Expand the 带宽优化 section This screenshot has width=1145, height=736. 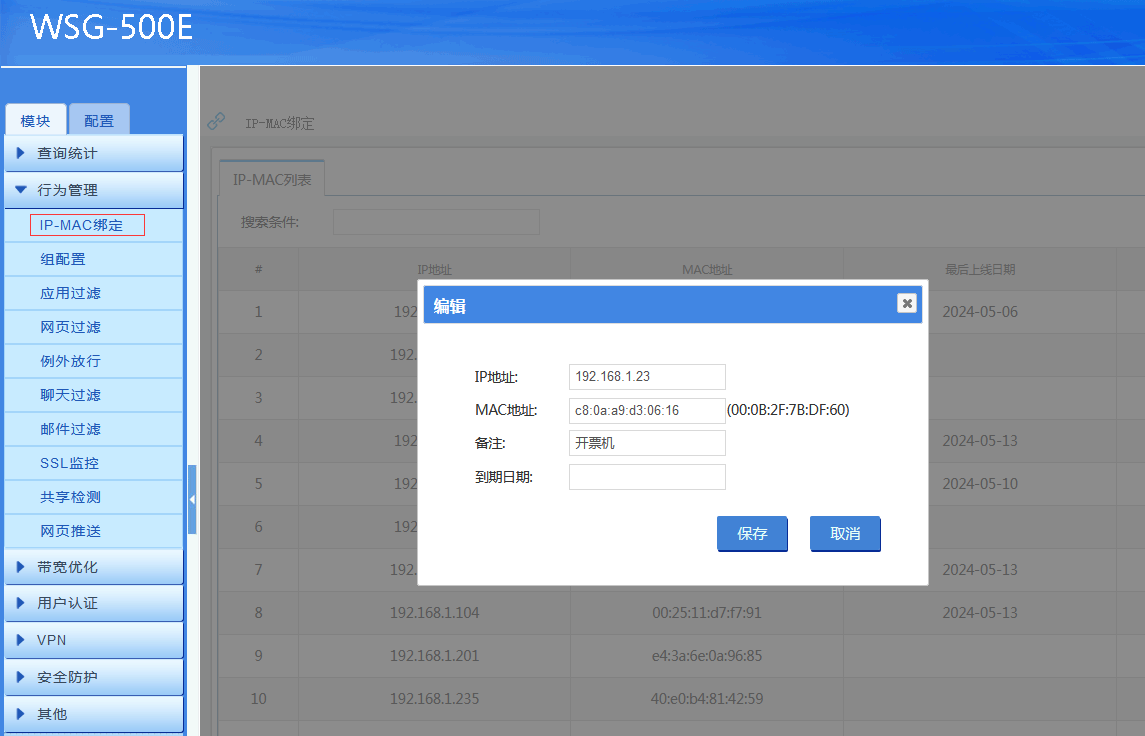coord(94,567)
